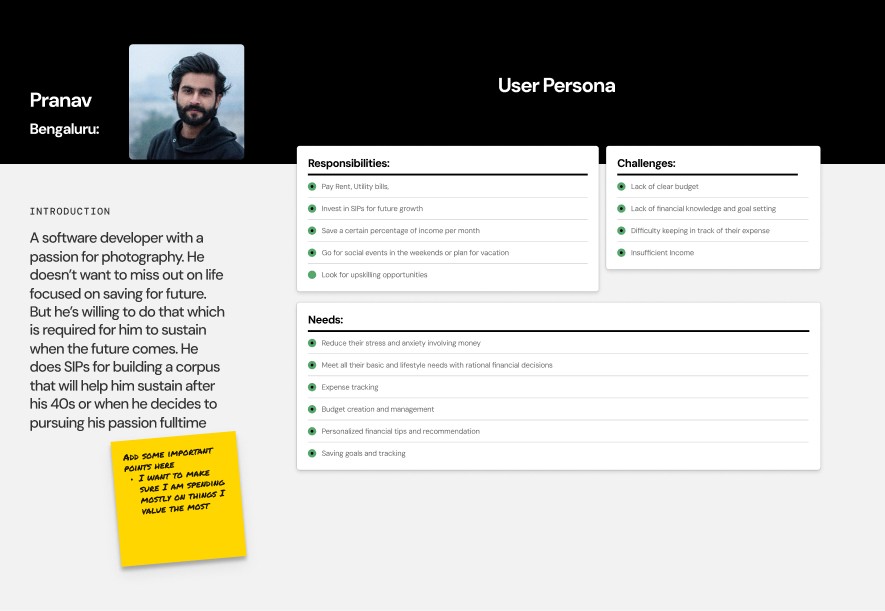Image resolution: width=885 pixels, height=611 pixels.
Task: Select the Responsibilities: heading
Action: pos(349,164)
